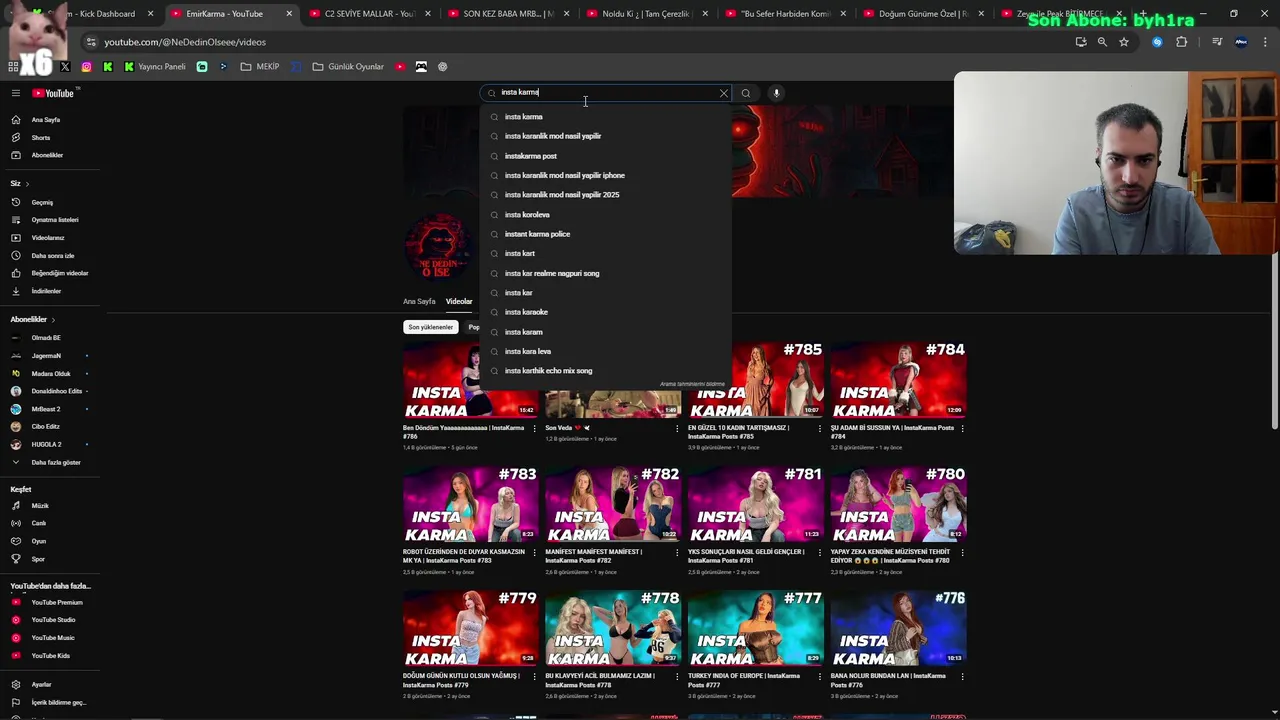Open the MEKİP bookmarks folder
The image size is (1280, 720).
pos(260,67)
